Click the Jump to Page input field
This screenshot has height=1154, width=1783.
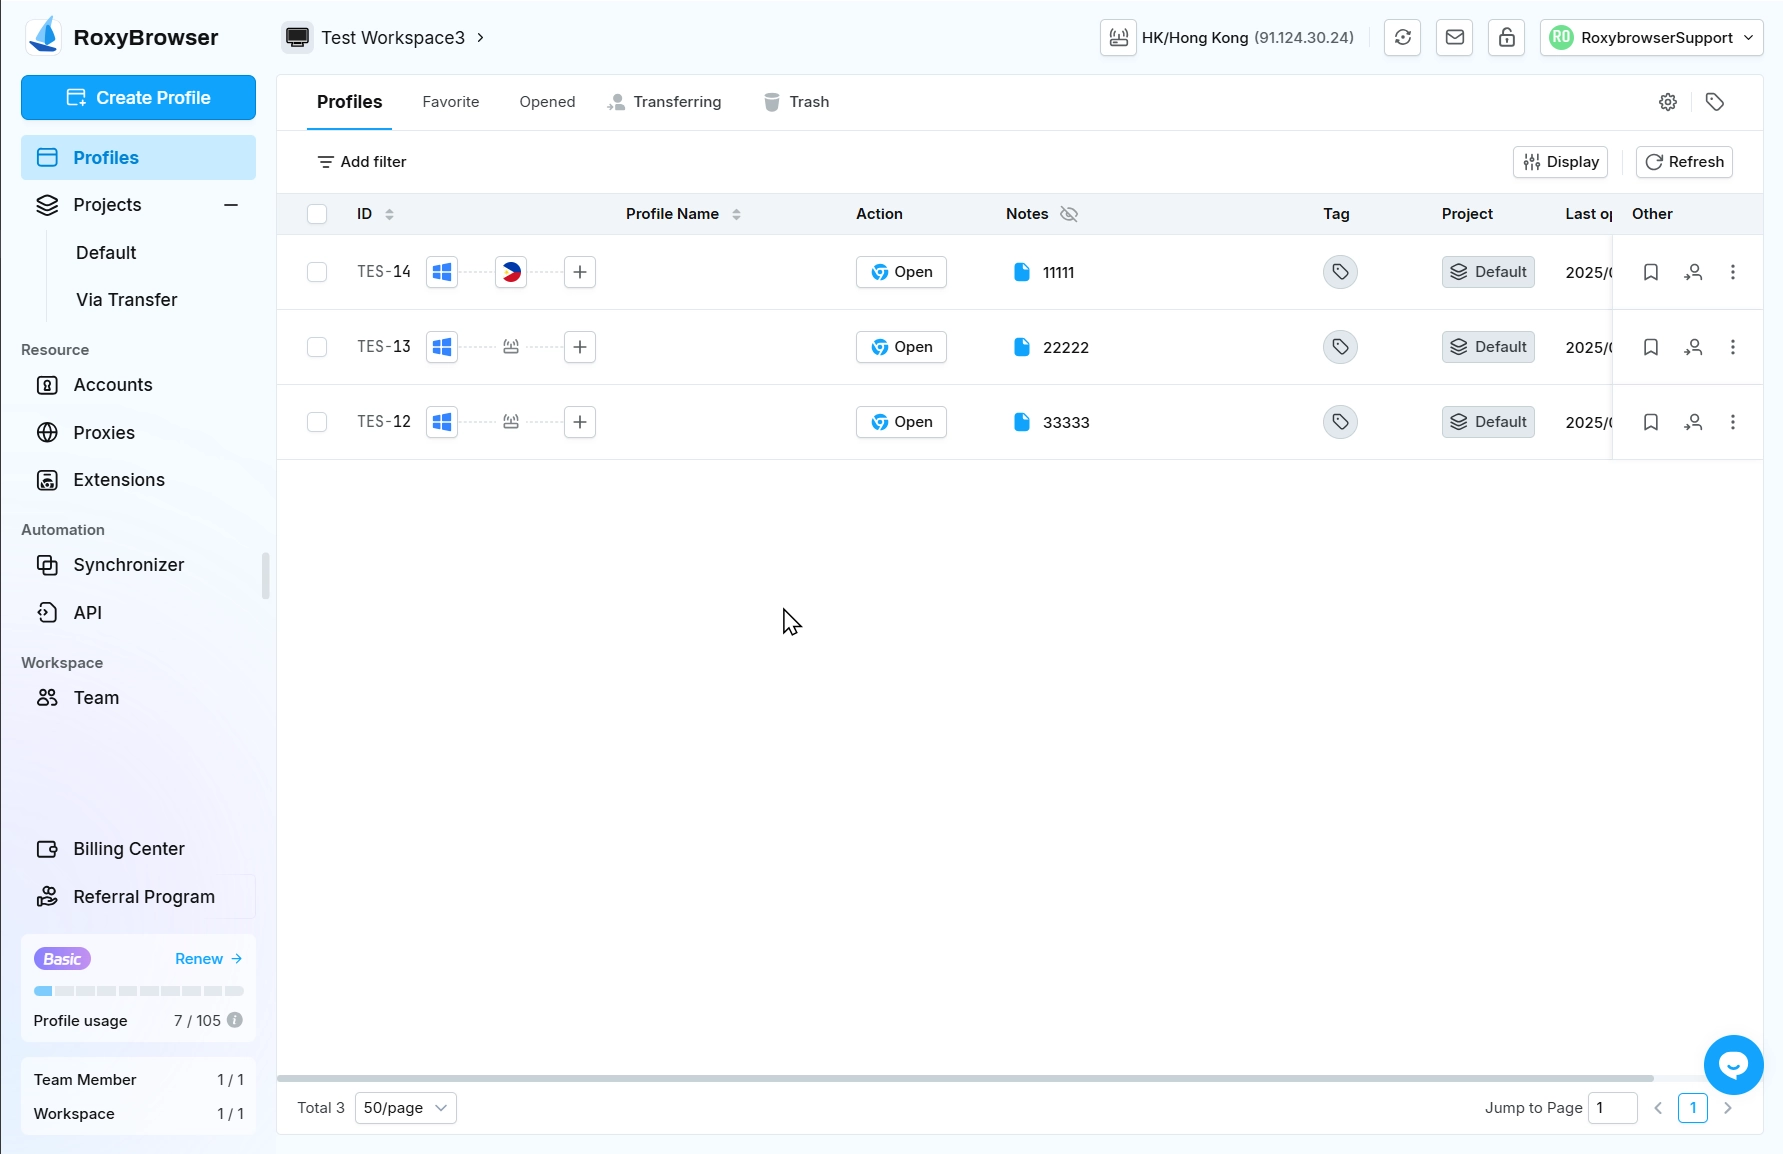click(x=1612, y=1108)
